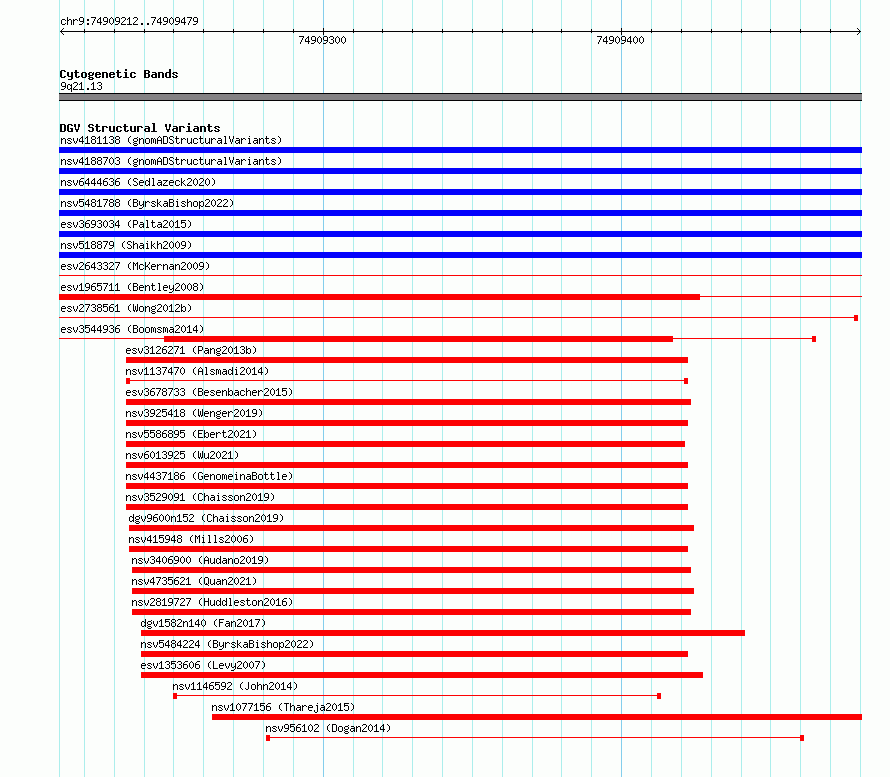Viewport: 890px width, 777px height.
Task: Select nsv2819727 (Huddleston2016) label
Action: [x=212, y=602]
